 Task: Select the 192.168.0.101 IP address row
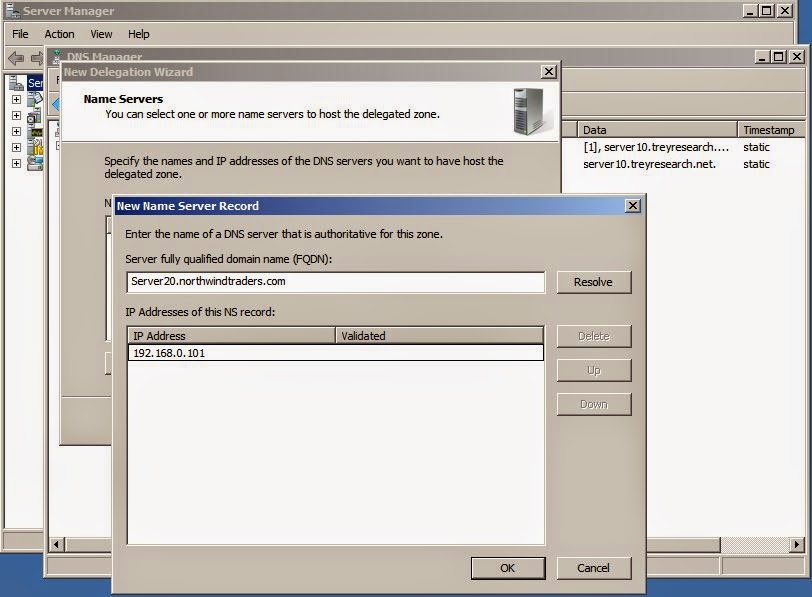336,353
